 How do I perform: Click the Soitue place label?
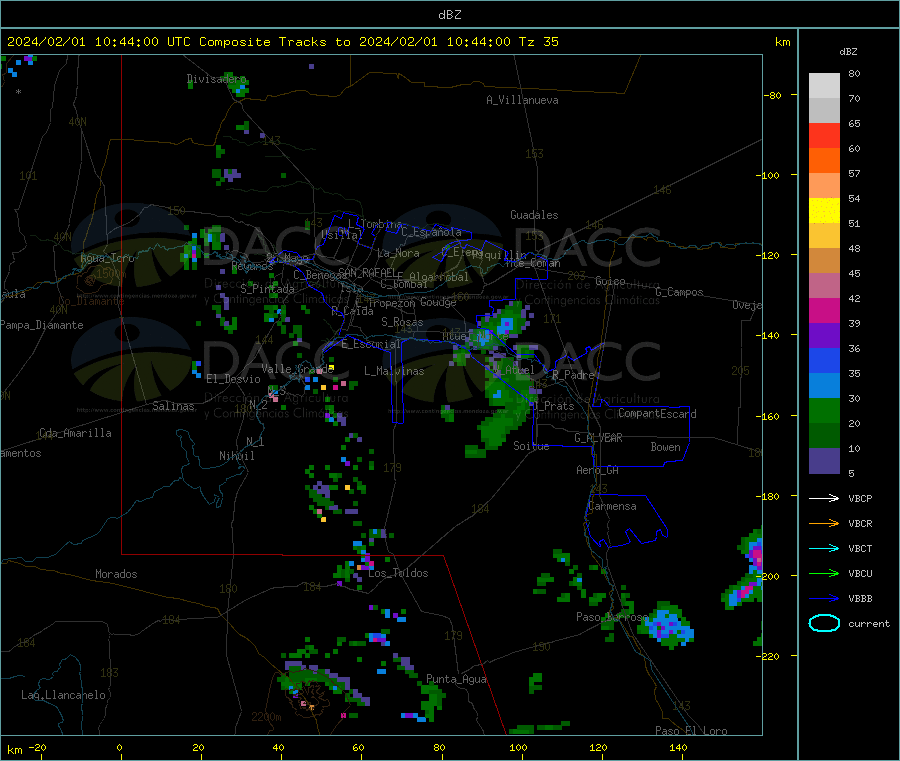point(532,446)
